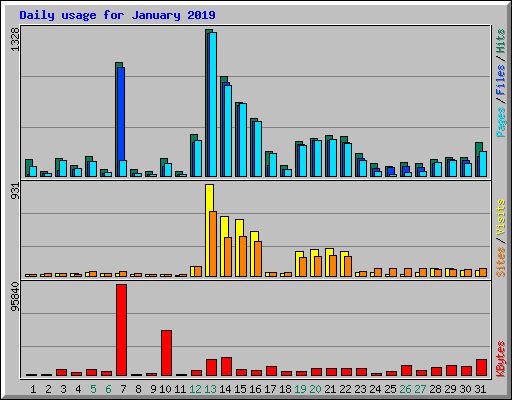Click the orange Sites bar for day 20
512x400 pixels.
coord(318,266)
